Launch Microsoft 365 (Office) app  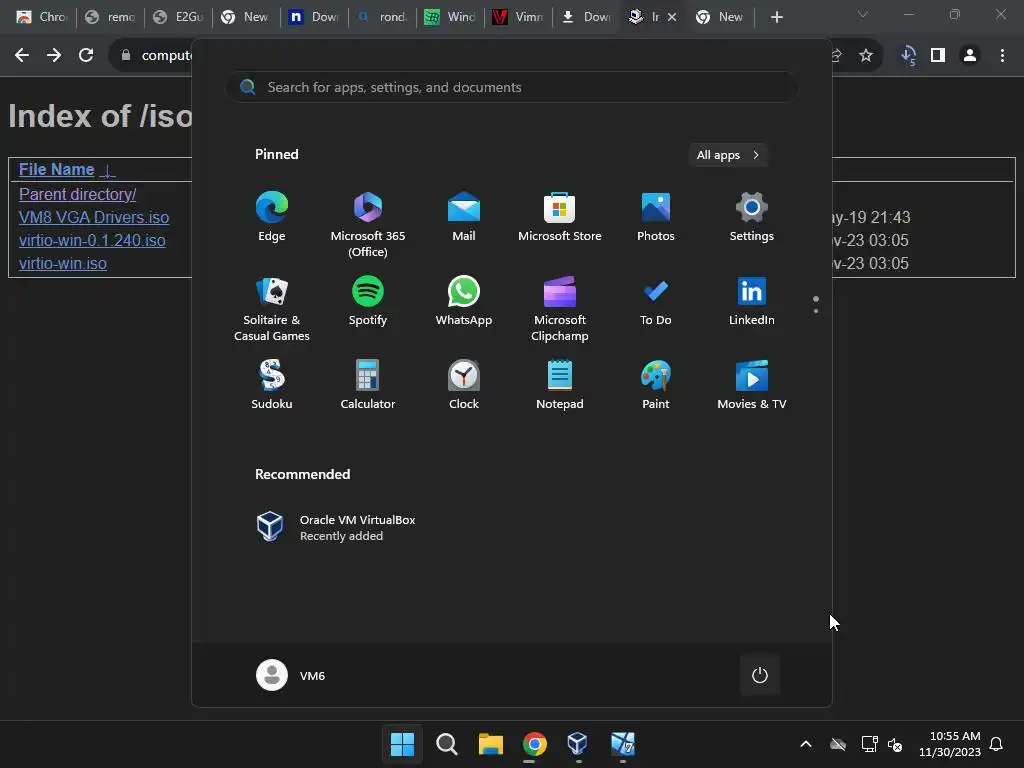368,225
